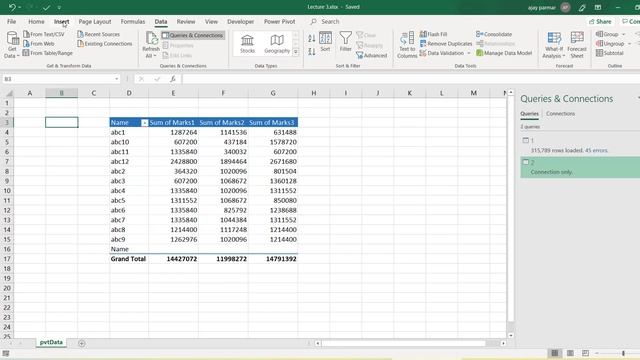Sort descending Z to A

[312, 51]
